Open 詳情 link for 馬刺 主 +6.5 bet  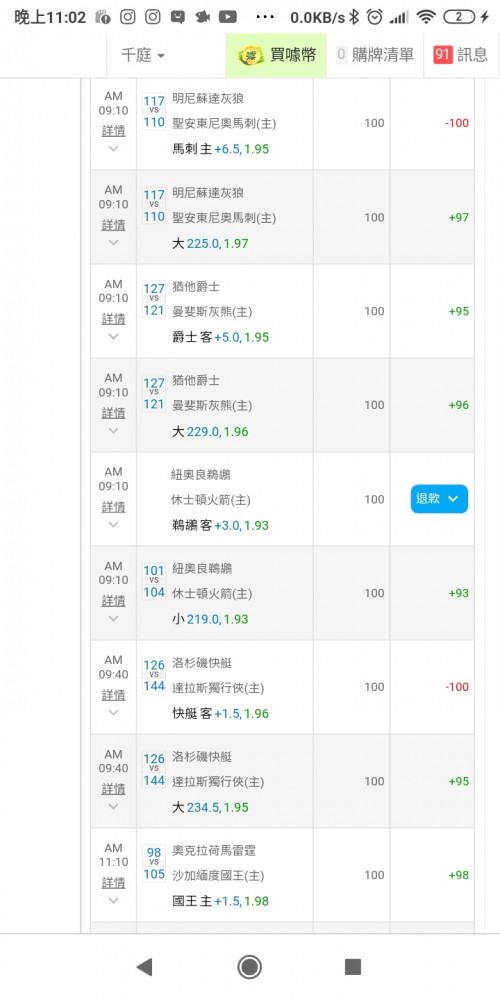[x=114, y=131]
